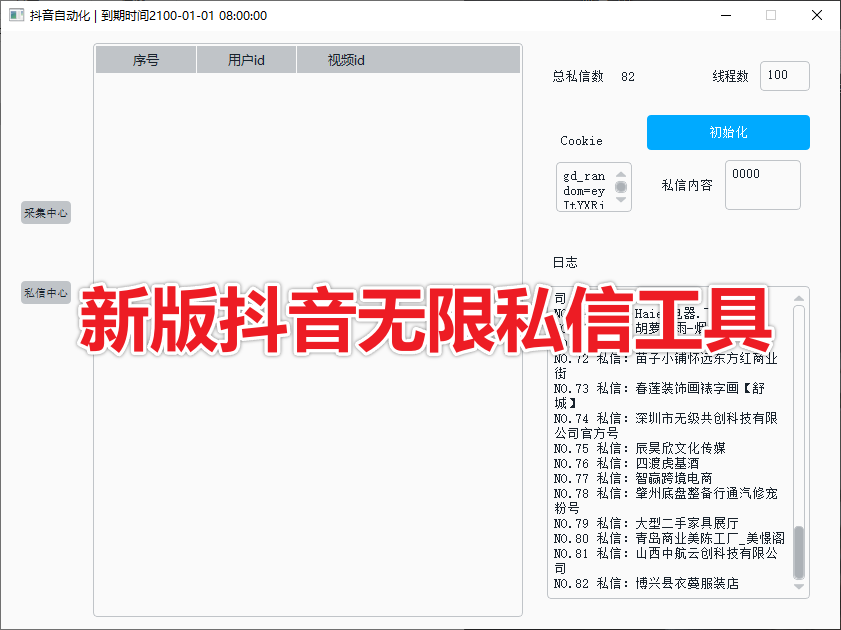The width and height of the screenshot is (841, 630).
Task: Click the 私信内容 label
Action: [687, 185]
